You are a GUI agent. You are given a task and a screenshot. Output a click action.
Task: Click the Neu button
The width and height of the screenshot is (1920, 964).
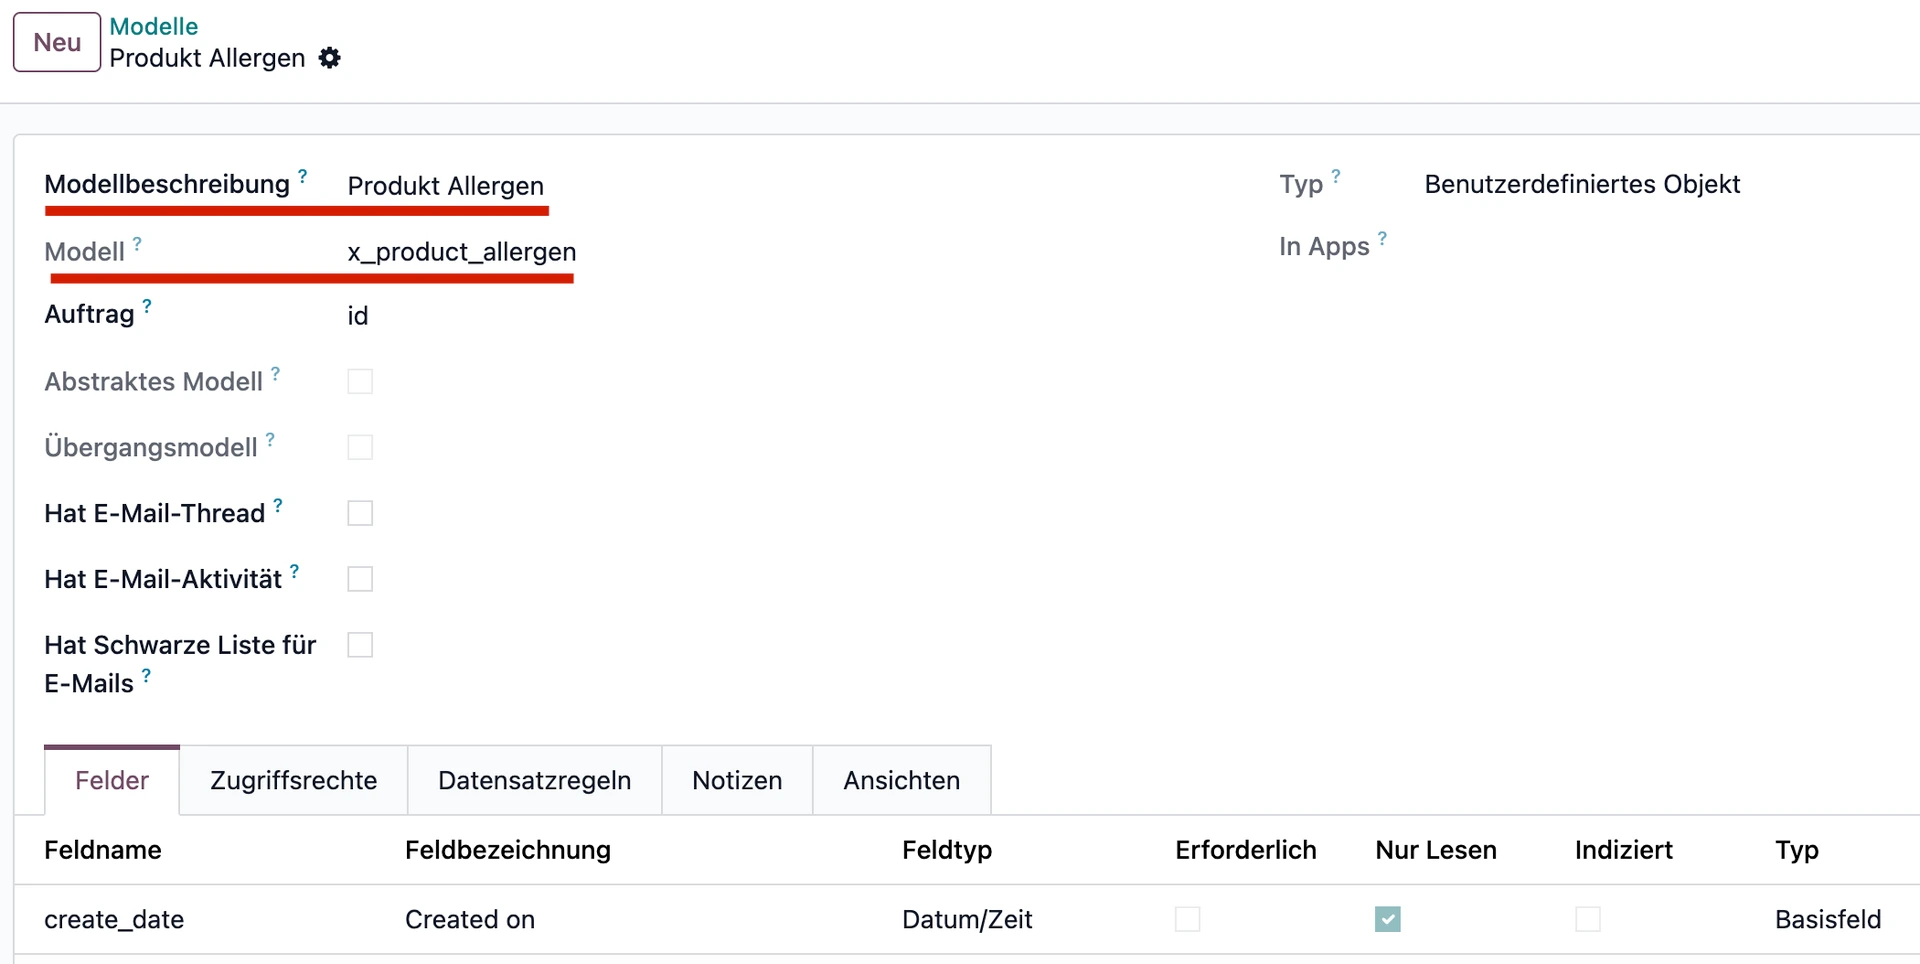click(56, 42)
